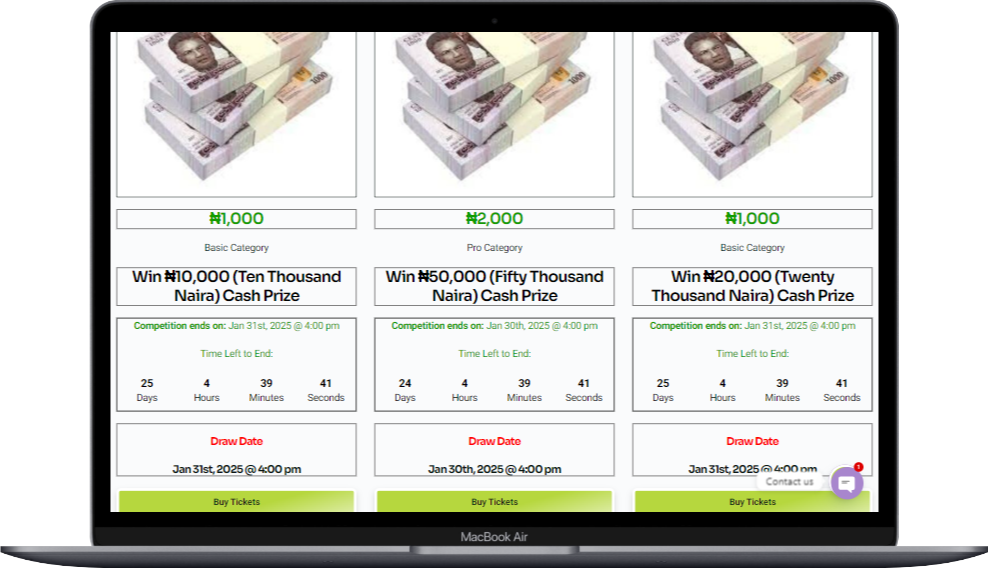This screenshot has height=568, width=988.
Task: Click the Jan 30th Draw Date box
Action: (494, 449)
